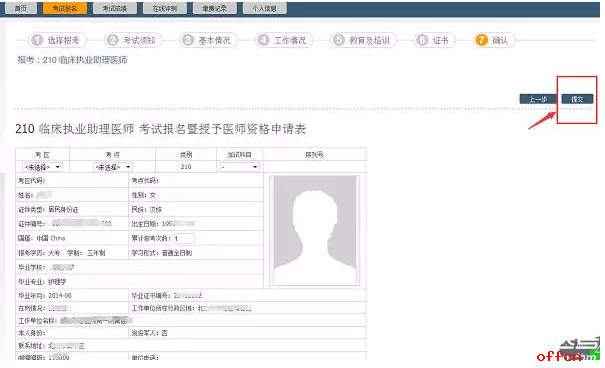Click the 上一步 previous step button
The height and width of the screenshot is (368, 605).
pyautogui.click(x=538, y=99)
